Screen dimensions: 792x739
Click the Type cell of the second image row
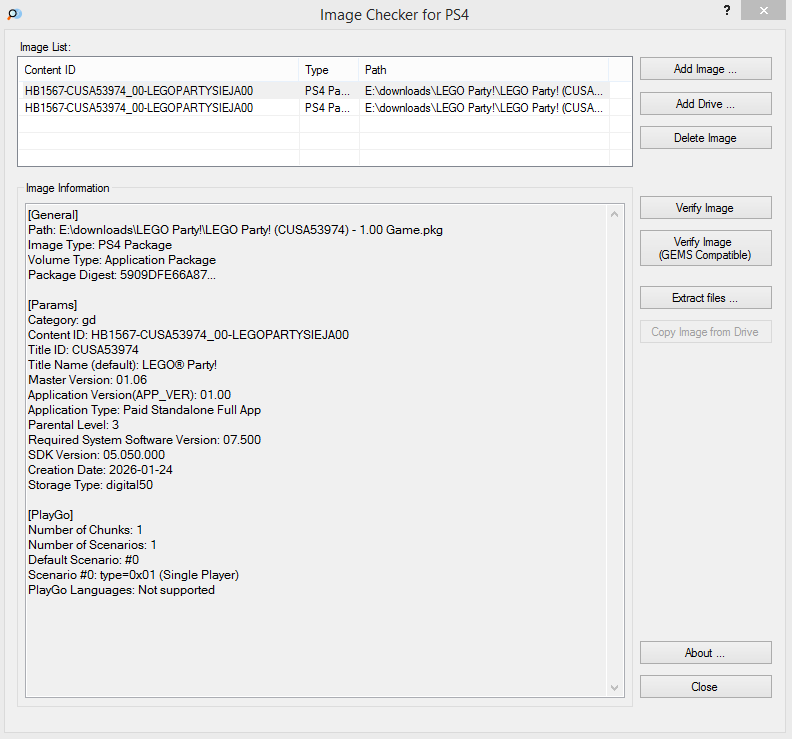tap(328, 107)
